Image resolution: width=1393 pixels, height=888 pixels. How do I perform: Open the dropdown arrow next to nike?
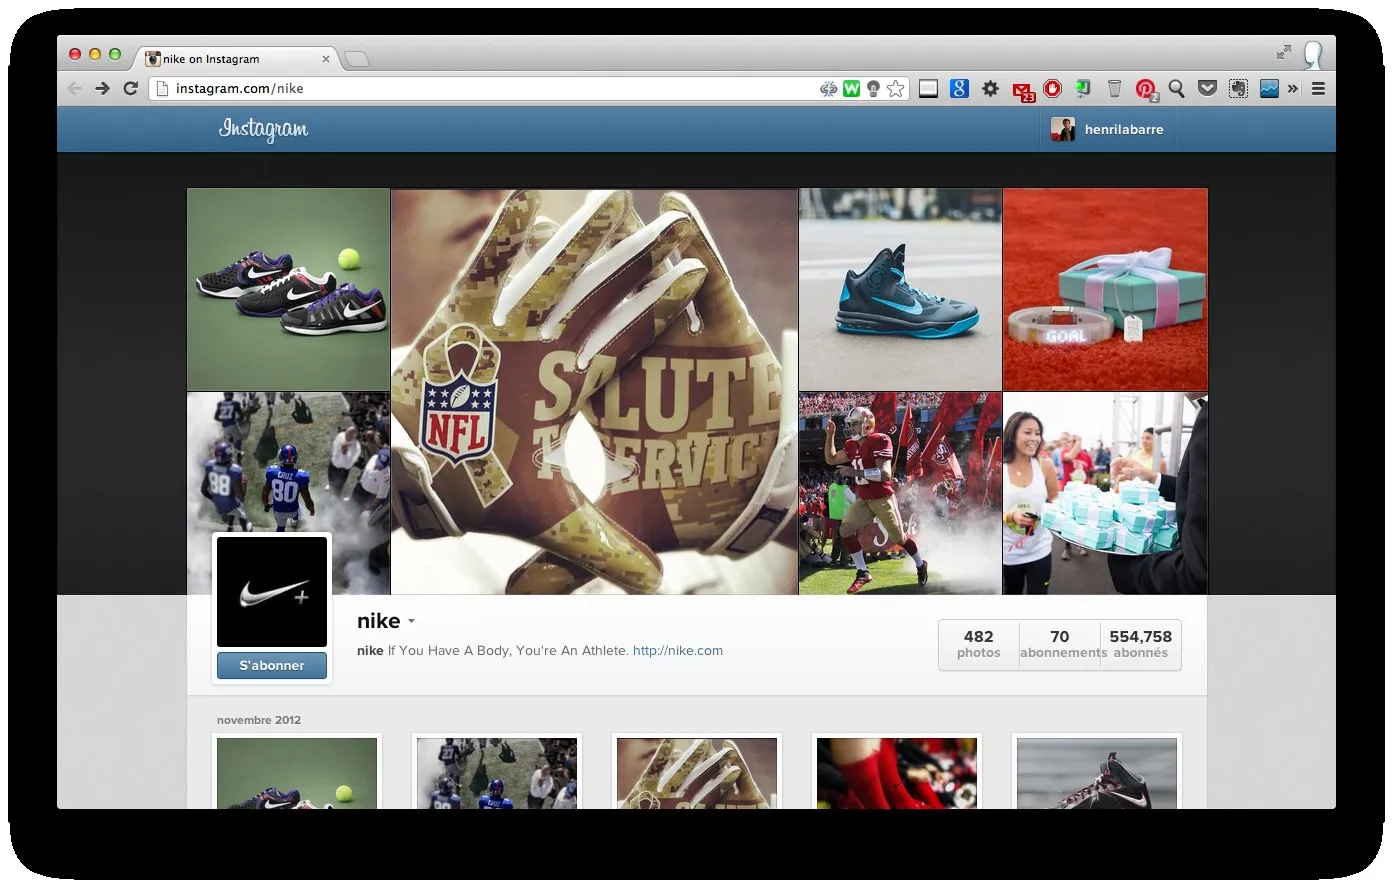pyautogui.click(x=411, y=622)
